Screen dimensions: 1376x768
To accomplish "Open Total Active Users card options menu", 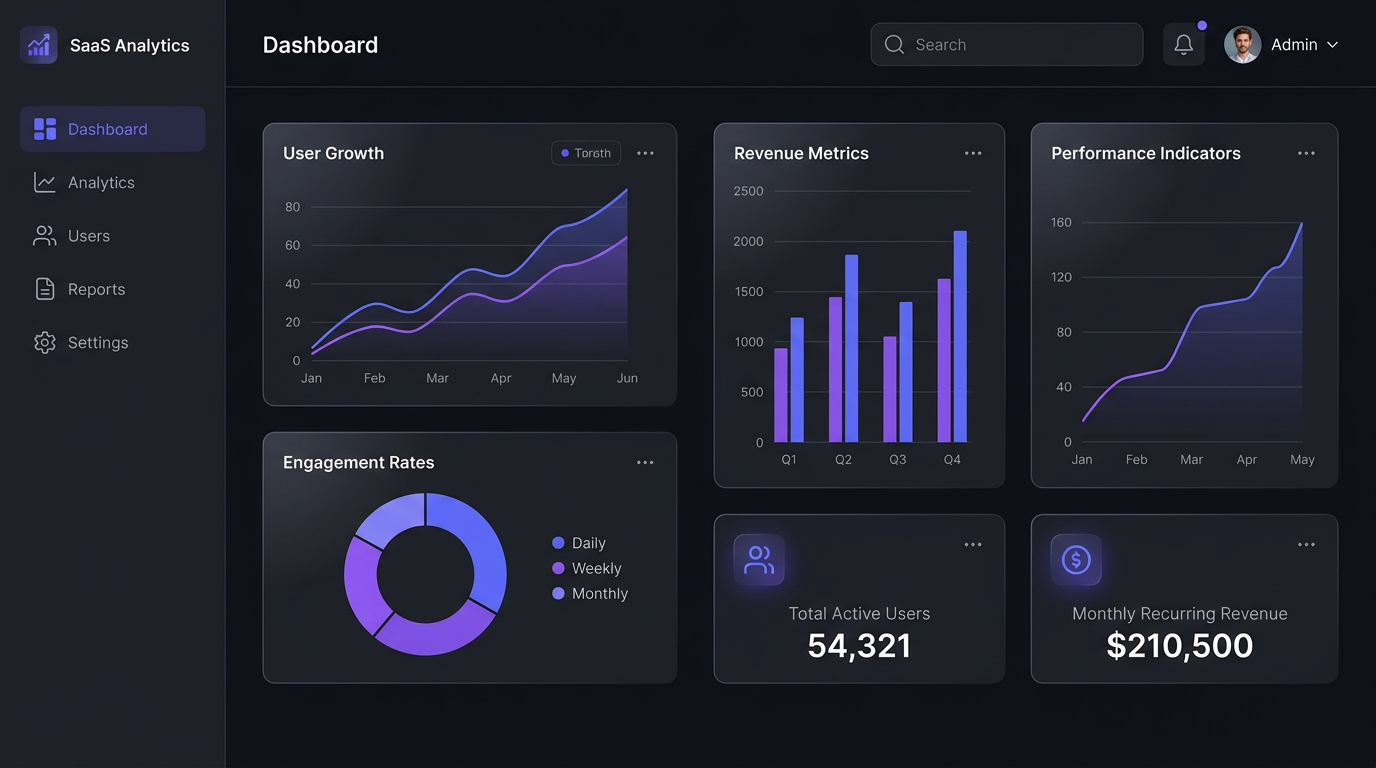I will tap(973, 545).
